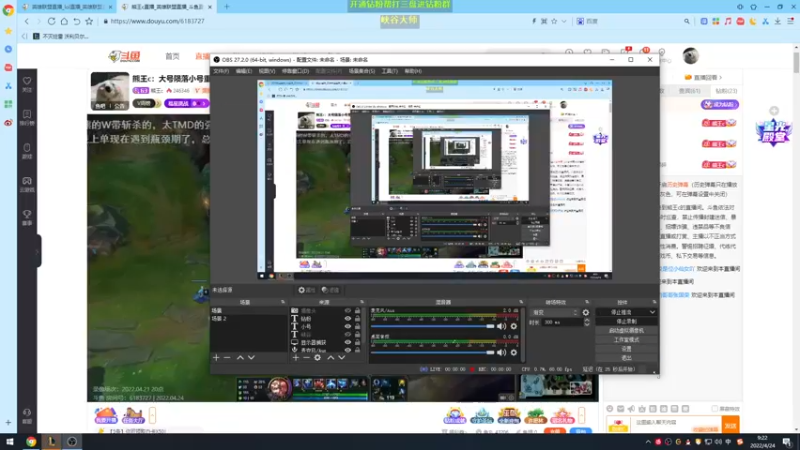800x450 pixels.
Task: Open the OBS Scene Collection menu
Action: 362,71
